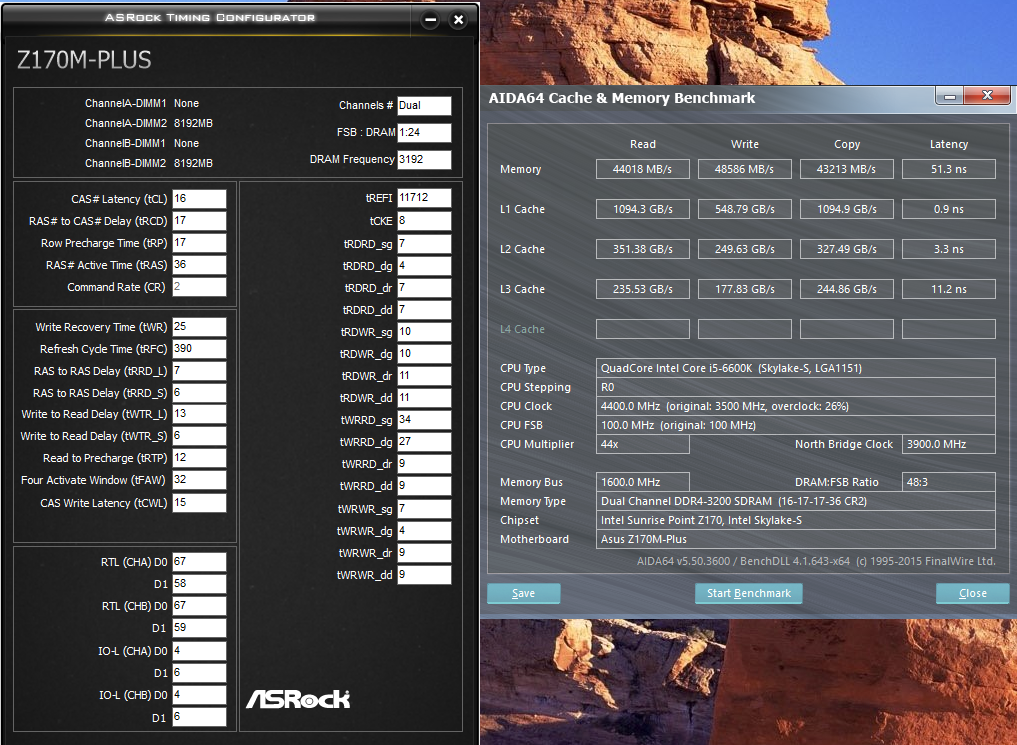Click the AIDA64 Cache & Memory Benchmark title
The height and width of the screenshot is (745, 1017).
(x=621, y=98)
